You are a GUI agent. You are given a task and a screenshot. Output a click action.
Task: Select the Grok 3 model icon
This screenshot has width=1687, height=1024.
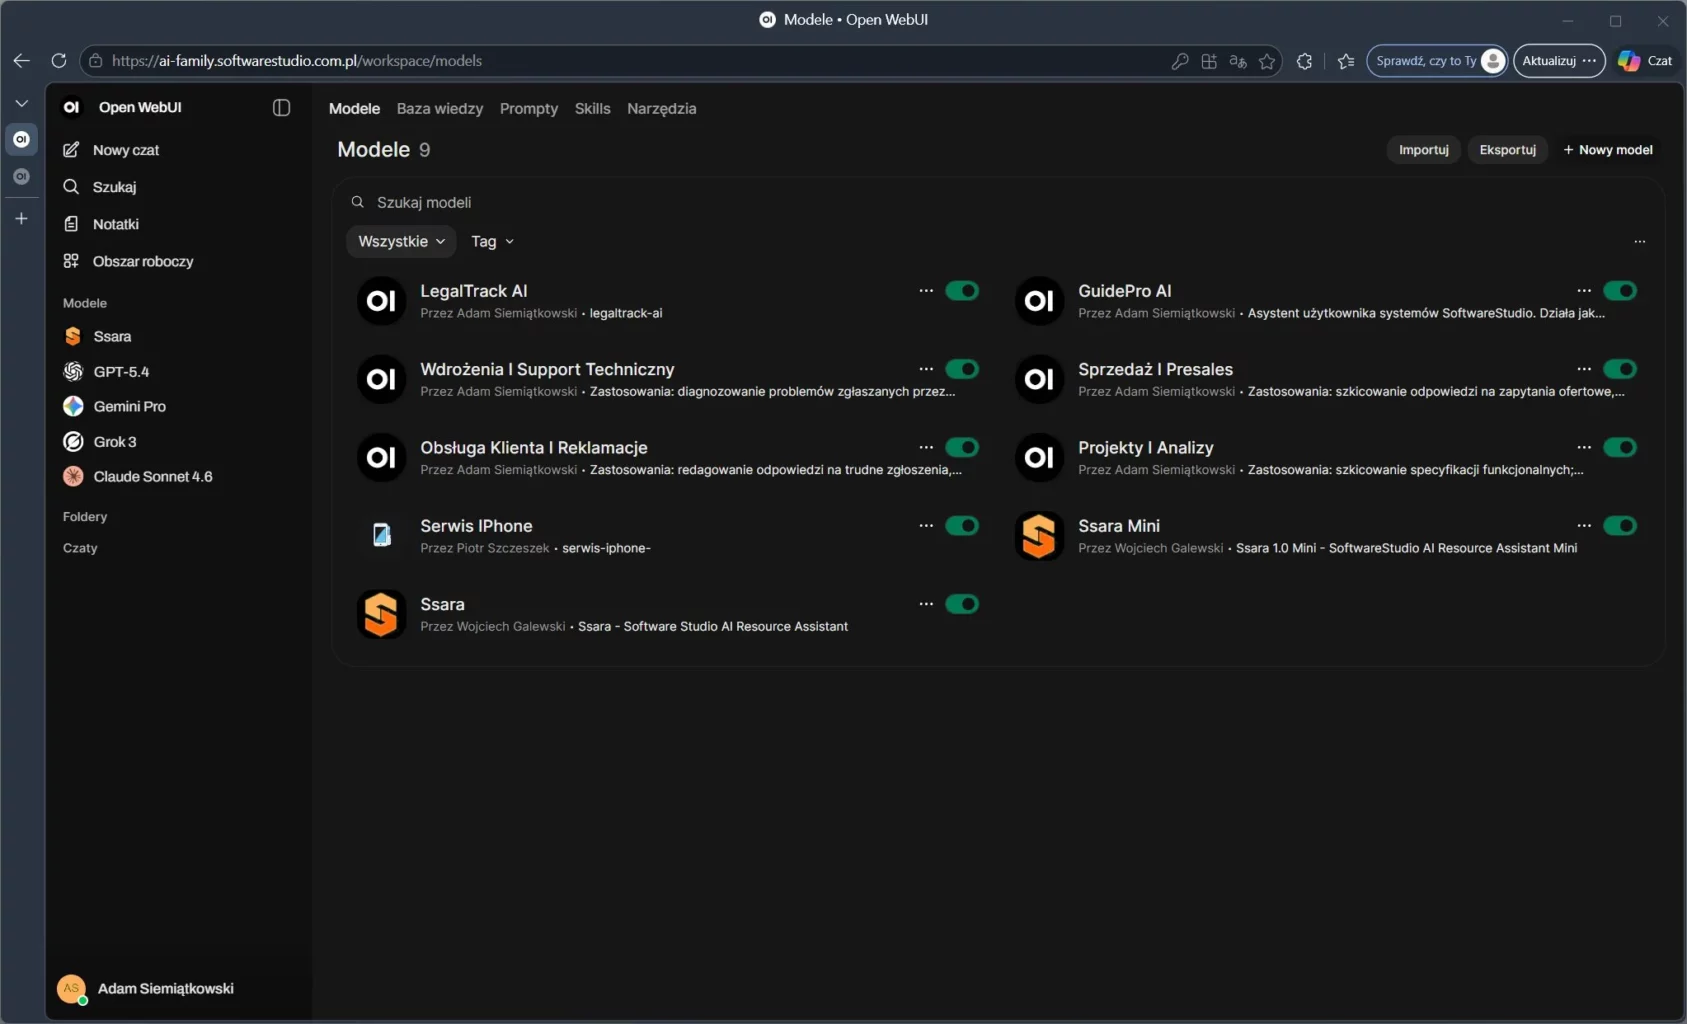tap(73, 441)
